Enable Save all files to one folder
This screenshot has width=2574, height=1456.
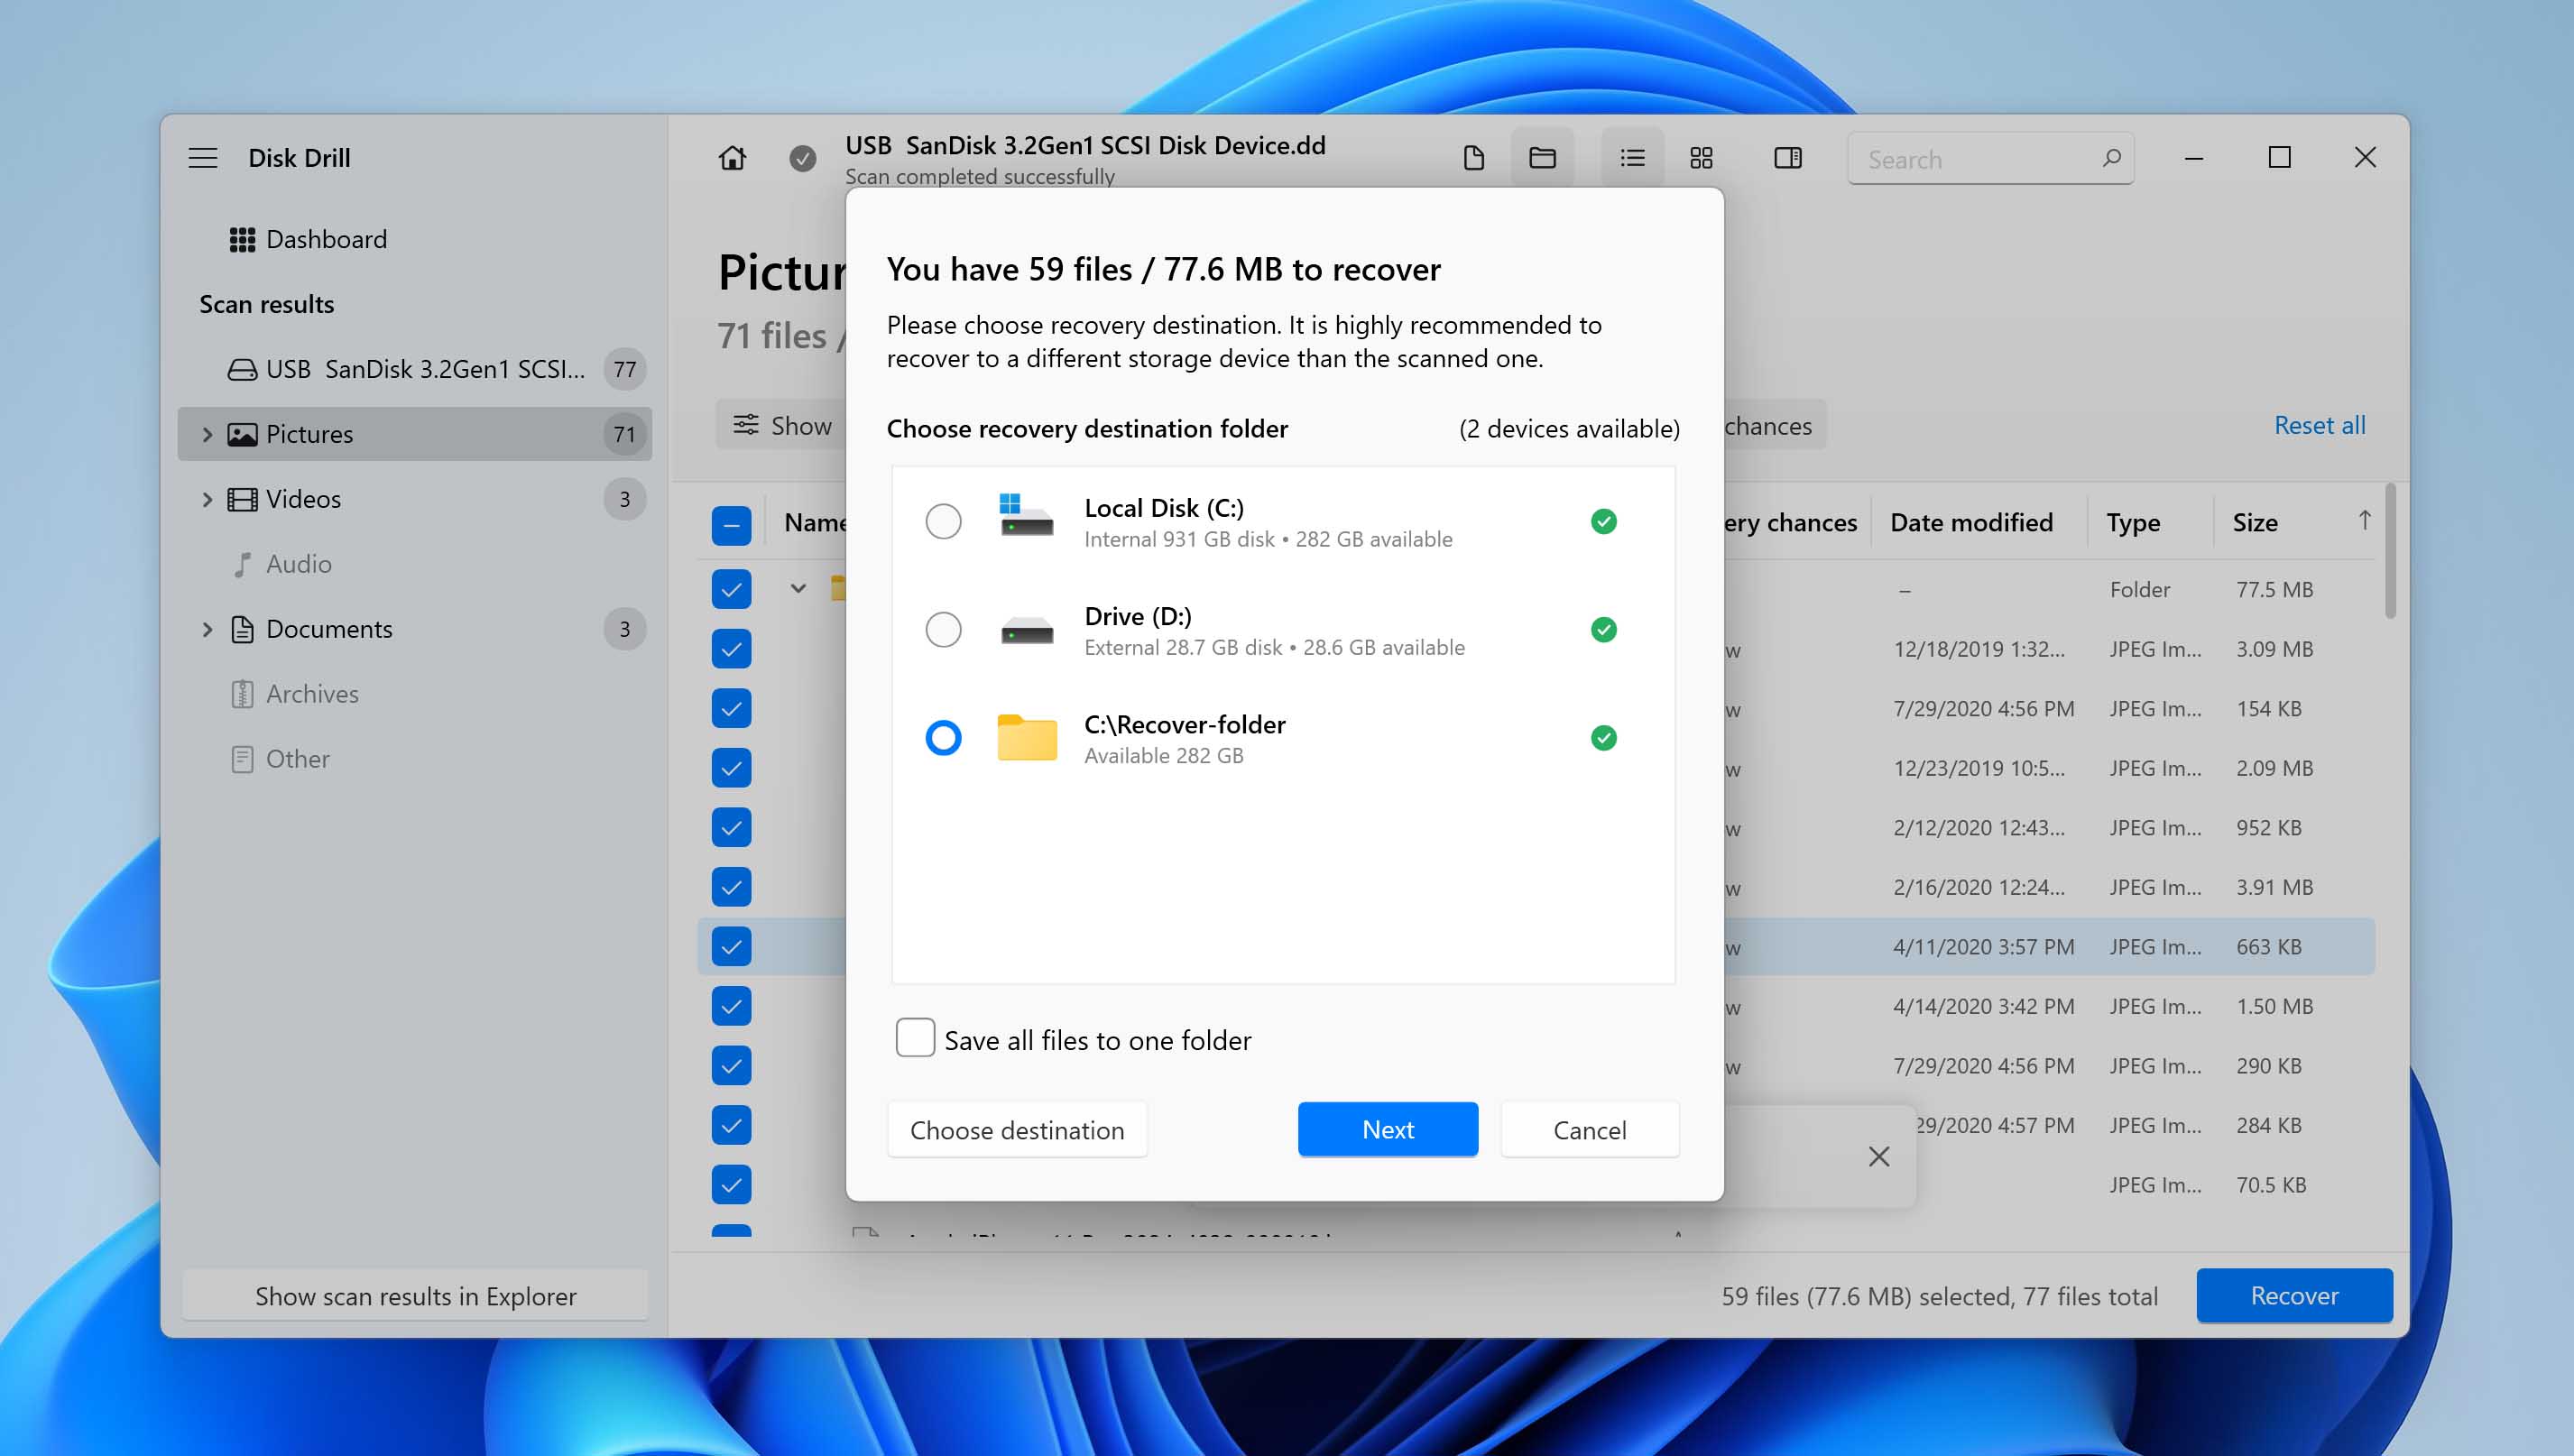pyautogui.click(x=915, y=1039)
